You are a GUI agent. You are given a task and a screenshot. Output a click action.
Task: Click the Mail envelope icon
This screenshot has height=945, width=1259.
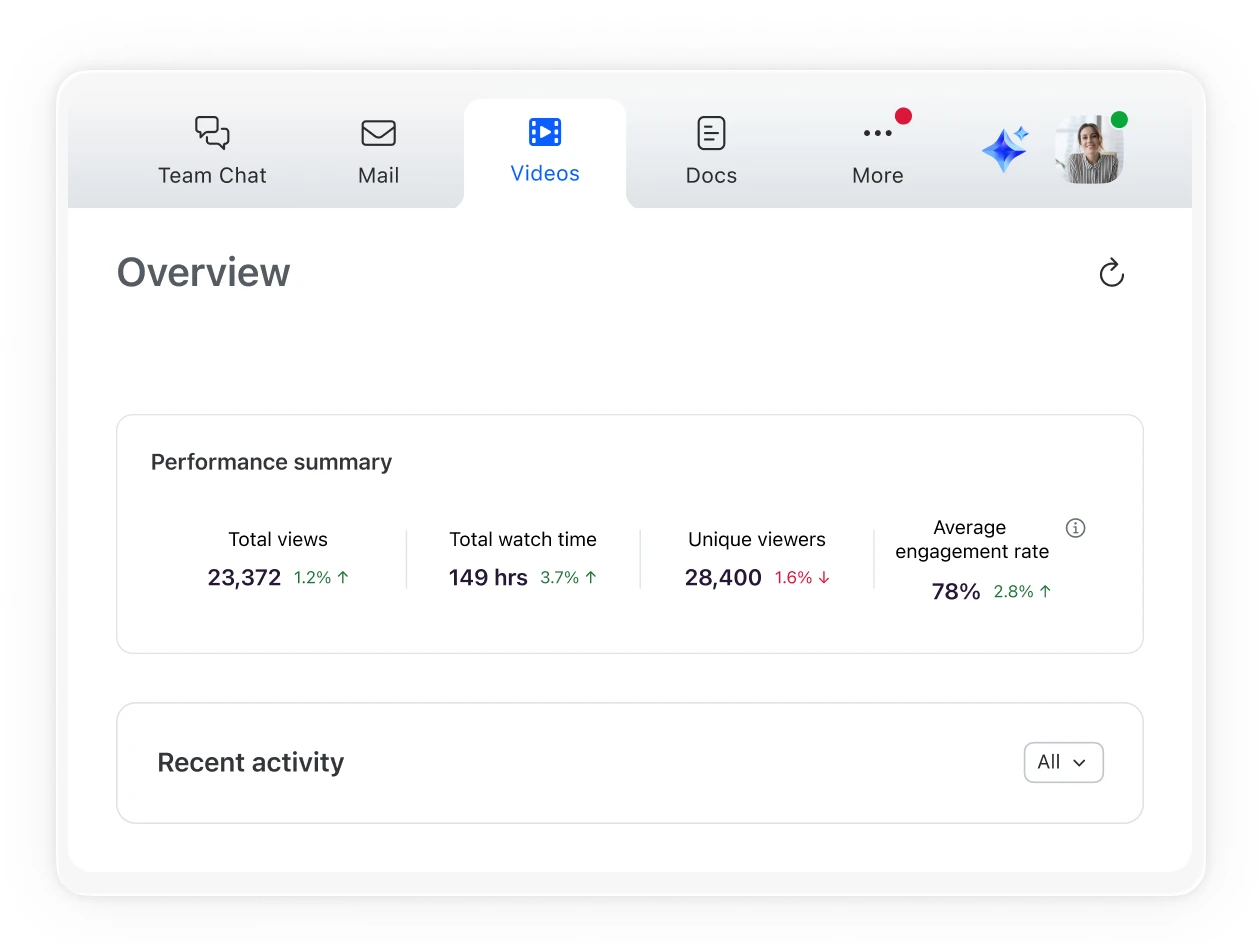pyautogui.click(x=378, y=133)
